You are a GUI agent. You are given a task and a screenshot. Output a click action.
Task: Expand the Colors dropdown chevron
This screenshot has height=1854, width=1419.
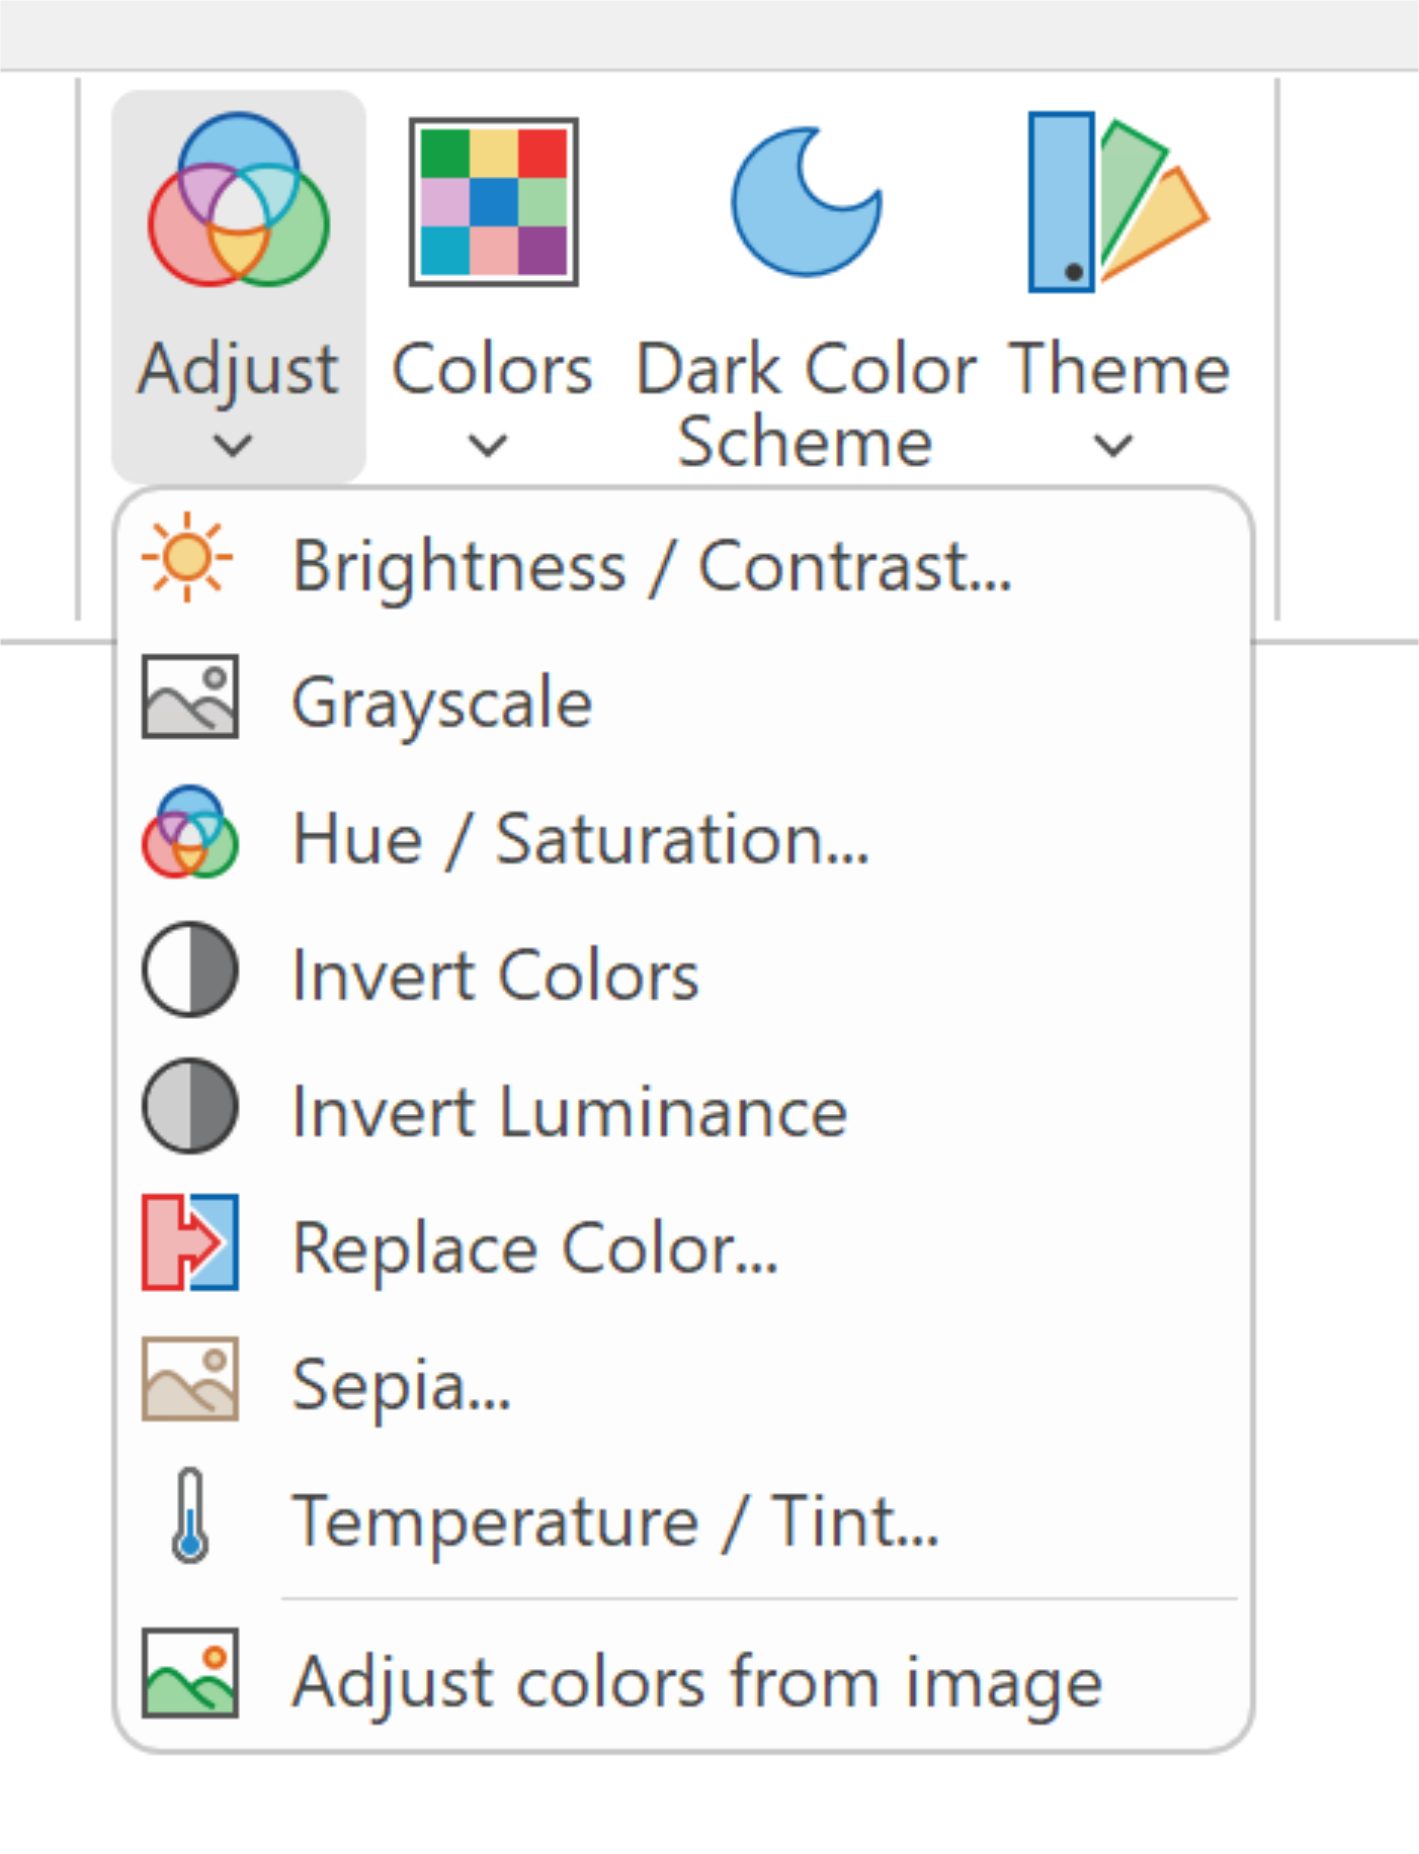point(488,444)
